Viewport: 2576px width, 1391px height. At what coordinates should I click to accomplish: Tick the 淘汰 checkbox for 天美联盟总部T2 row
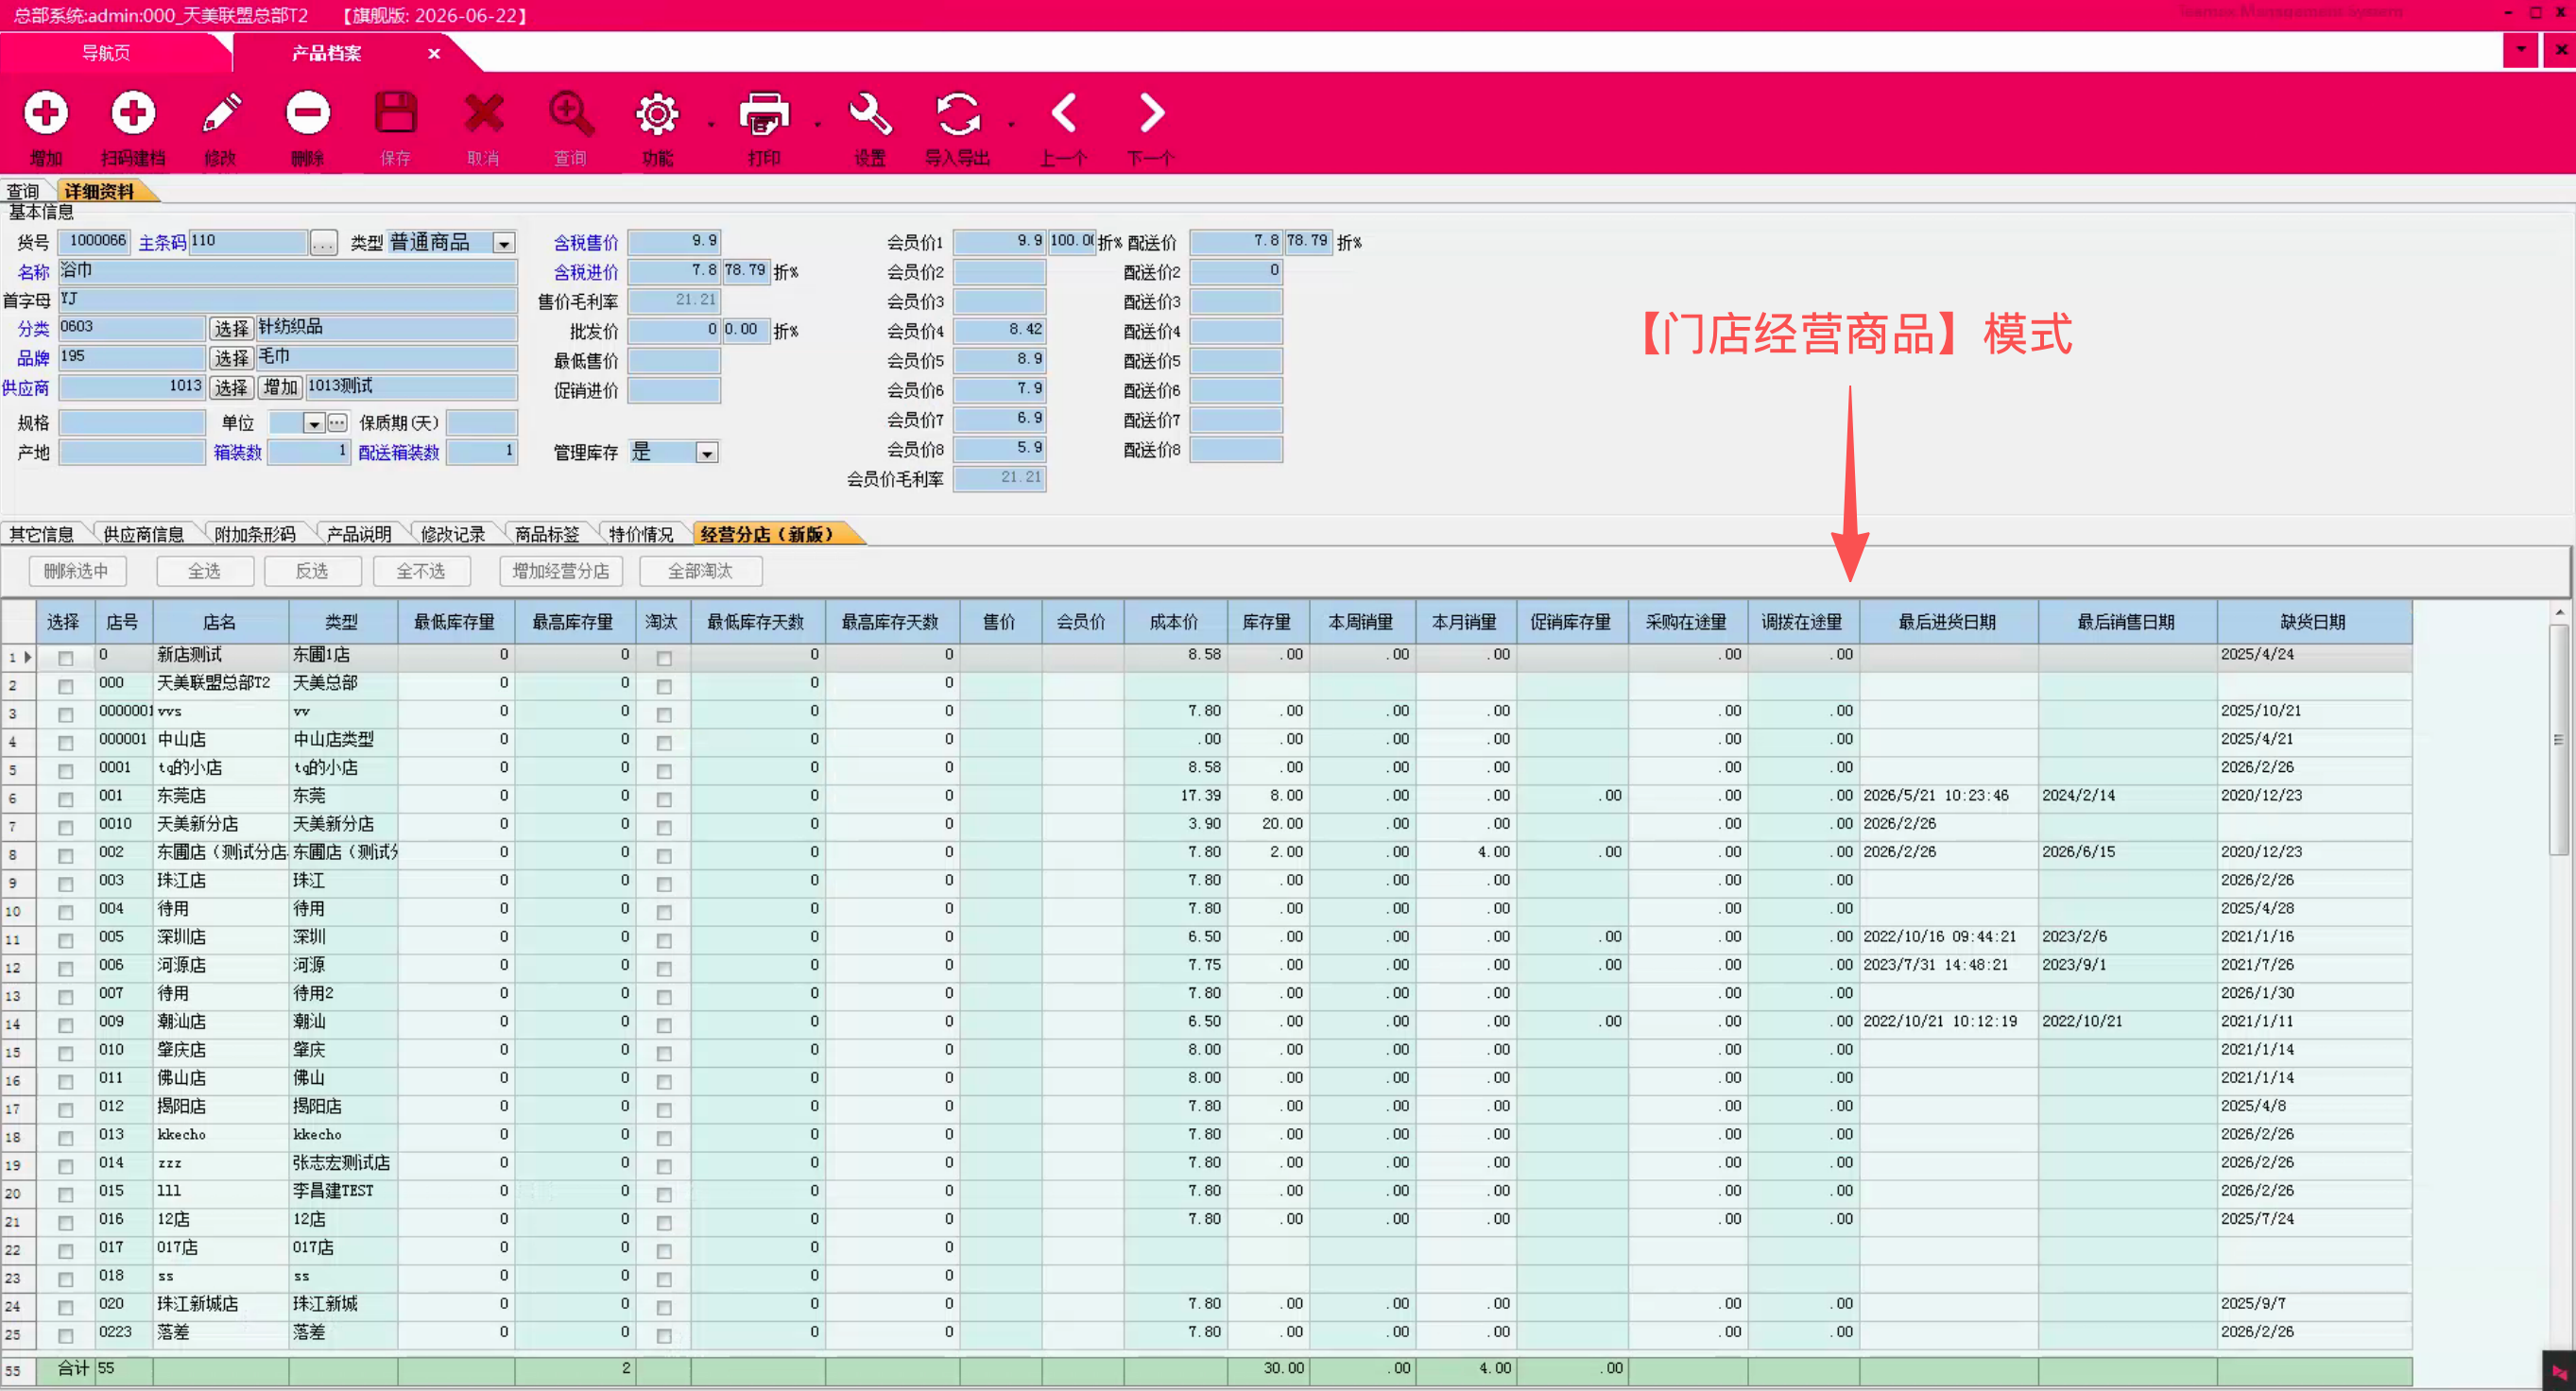click(x=664, y=686)
